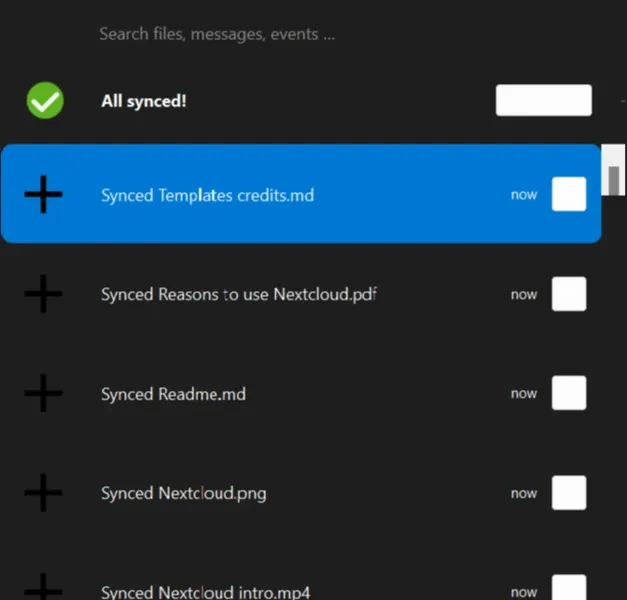This screenshot has width=627, height=600.
Task: Select the Synced Templates credits.md activity entry
Action: pyautogui.click(x=301, y=194)
